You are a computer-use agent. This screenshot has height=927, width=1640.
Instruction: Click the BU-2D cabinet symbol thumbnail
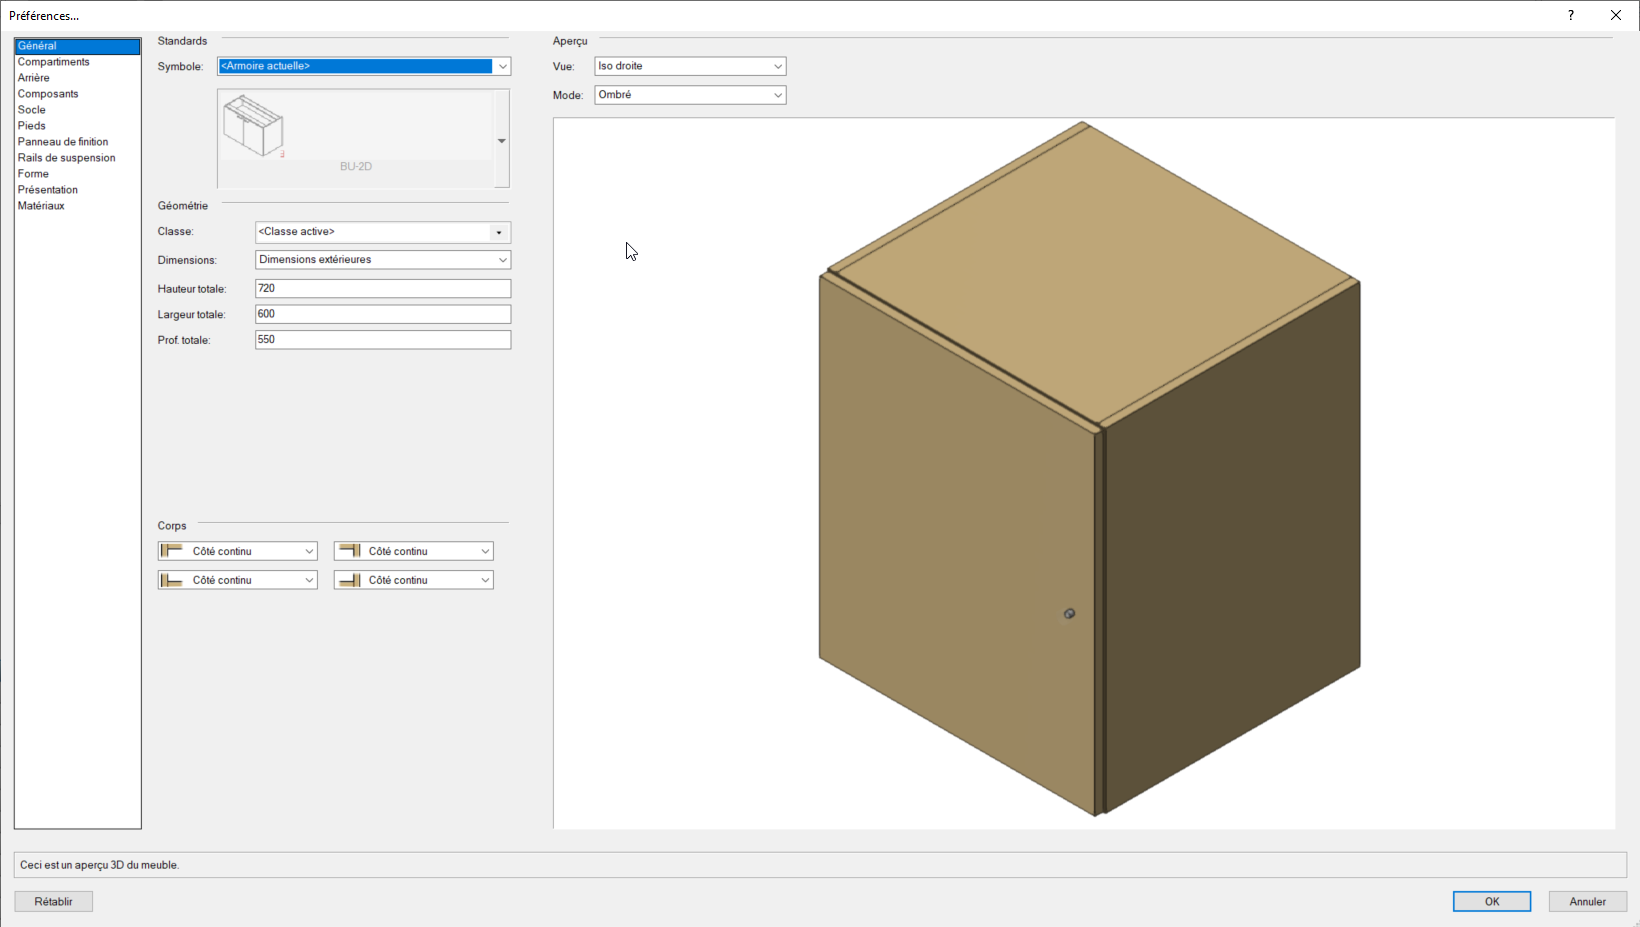pyautogui.click(x=254, y=127)
